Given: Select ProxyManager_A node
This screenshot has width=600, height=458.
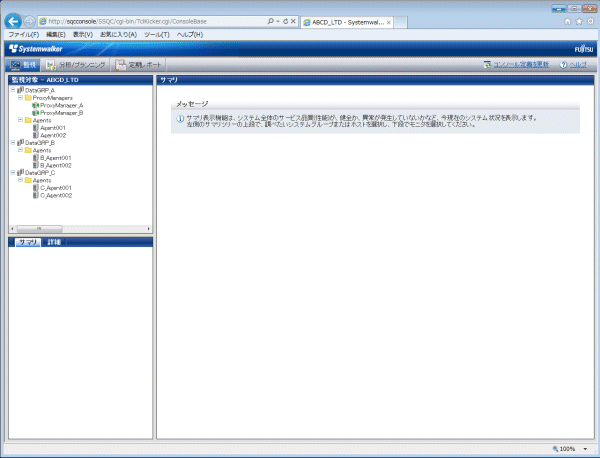Looking at the screenshot, I should pos(62,105).
